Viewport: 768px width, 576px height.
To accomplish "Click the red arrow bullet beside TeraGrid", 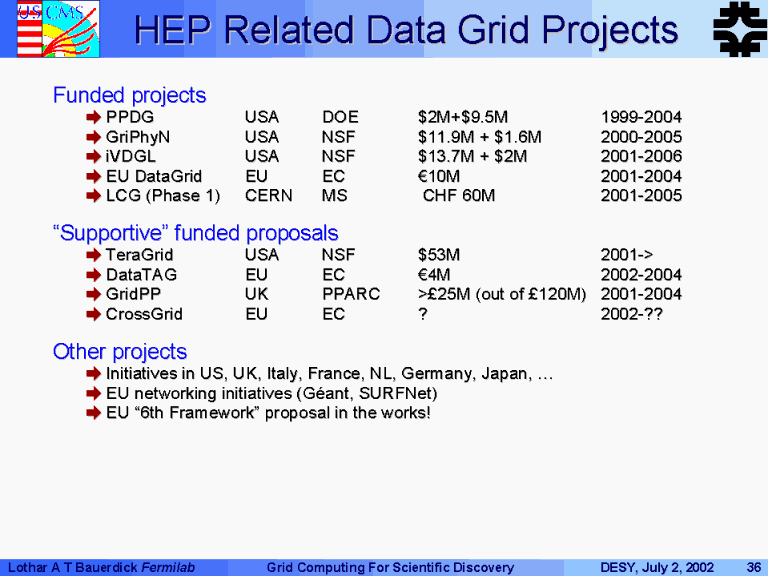I will 93,255.
